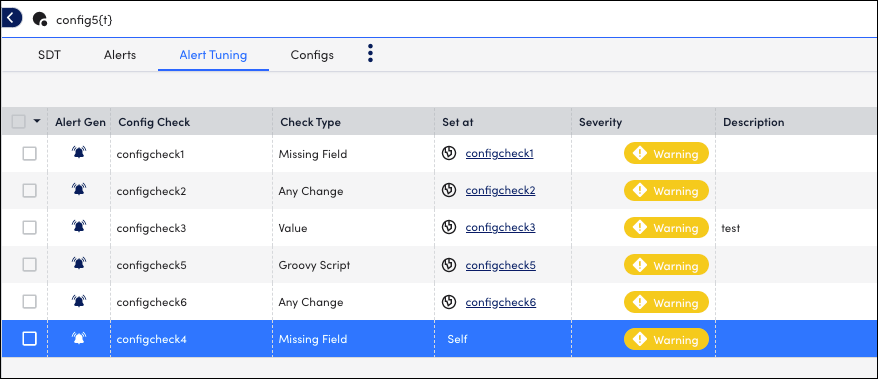The height and width of the screenshot is (379, 878).
Task: Click the back arrow button
Action: [x=11, y=18]
